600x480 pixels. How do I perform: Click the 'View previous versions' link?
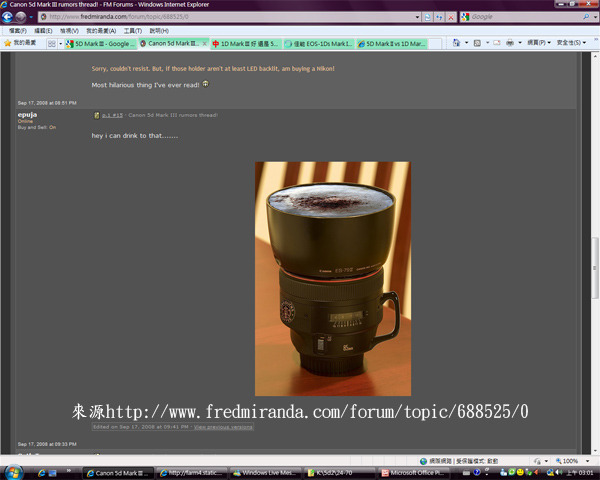(223, 427)
